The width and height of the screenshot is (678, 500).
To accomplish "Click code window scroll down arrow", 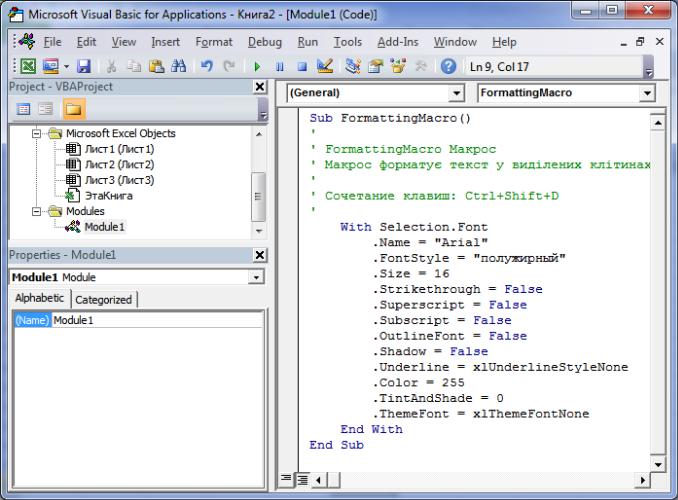I will [658, 465].
